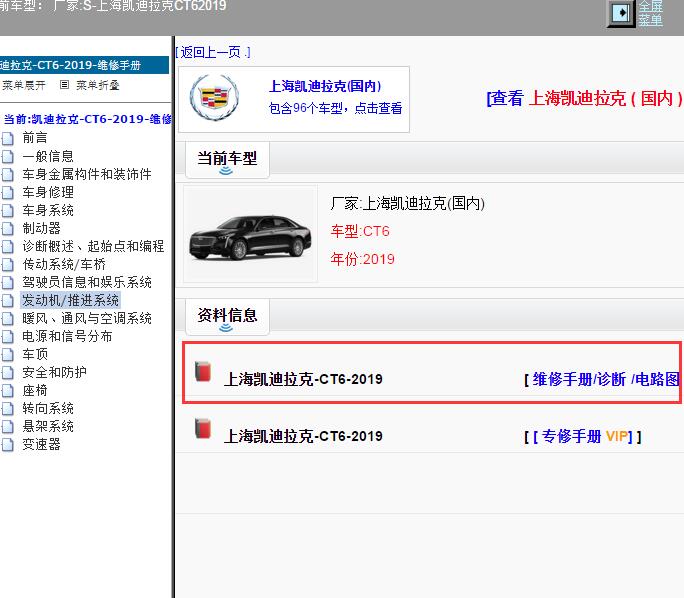Open 悬架系统 tree item
684x598 pixels.
click(x=48, y=426)
